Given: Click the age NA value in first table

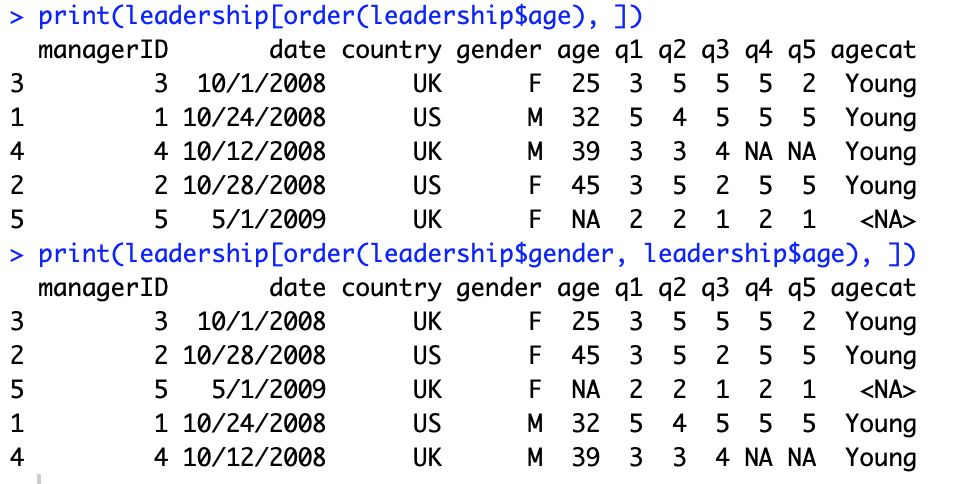Looking at the screenshot, I should coord(585,220).
